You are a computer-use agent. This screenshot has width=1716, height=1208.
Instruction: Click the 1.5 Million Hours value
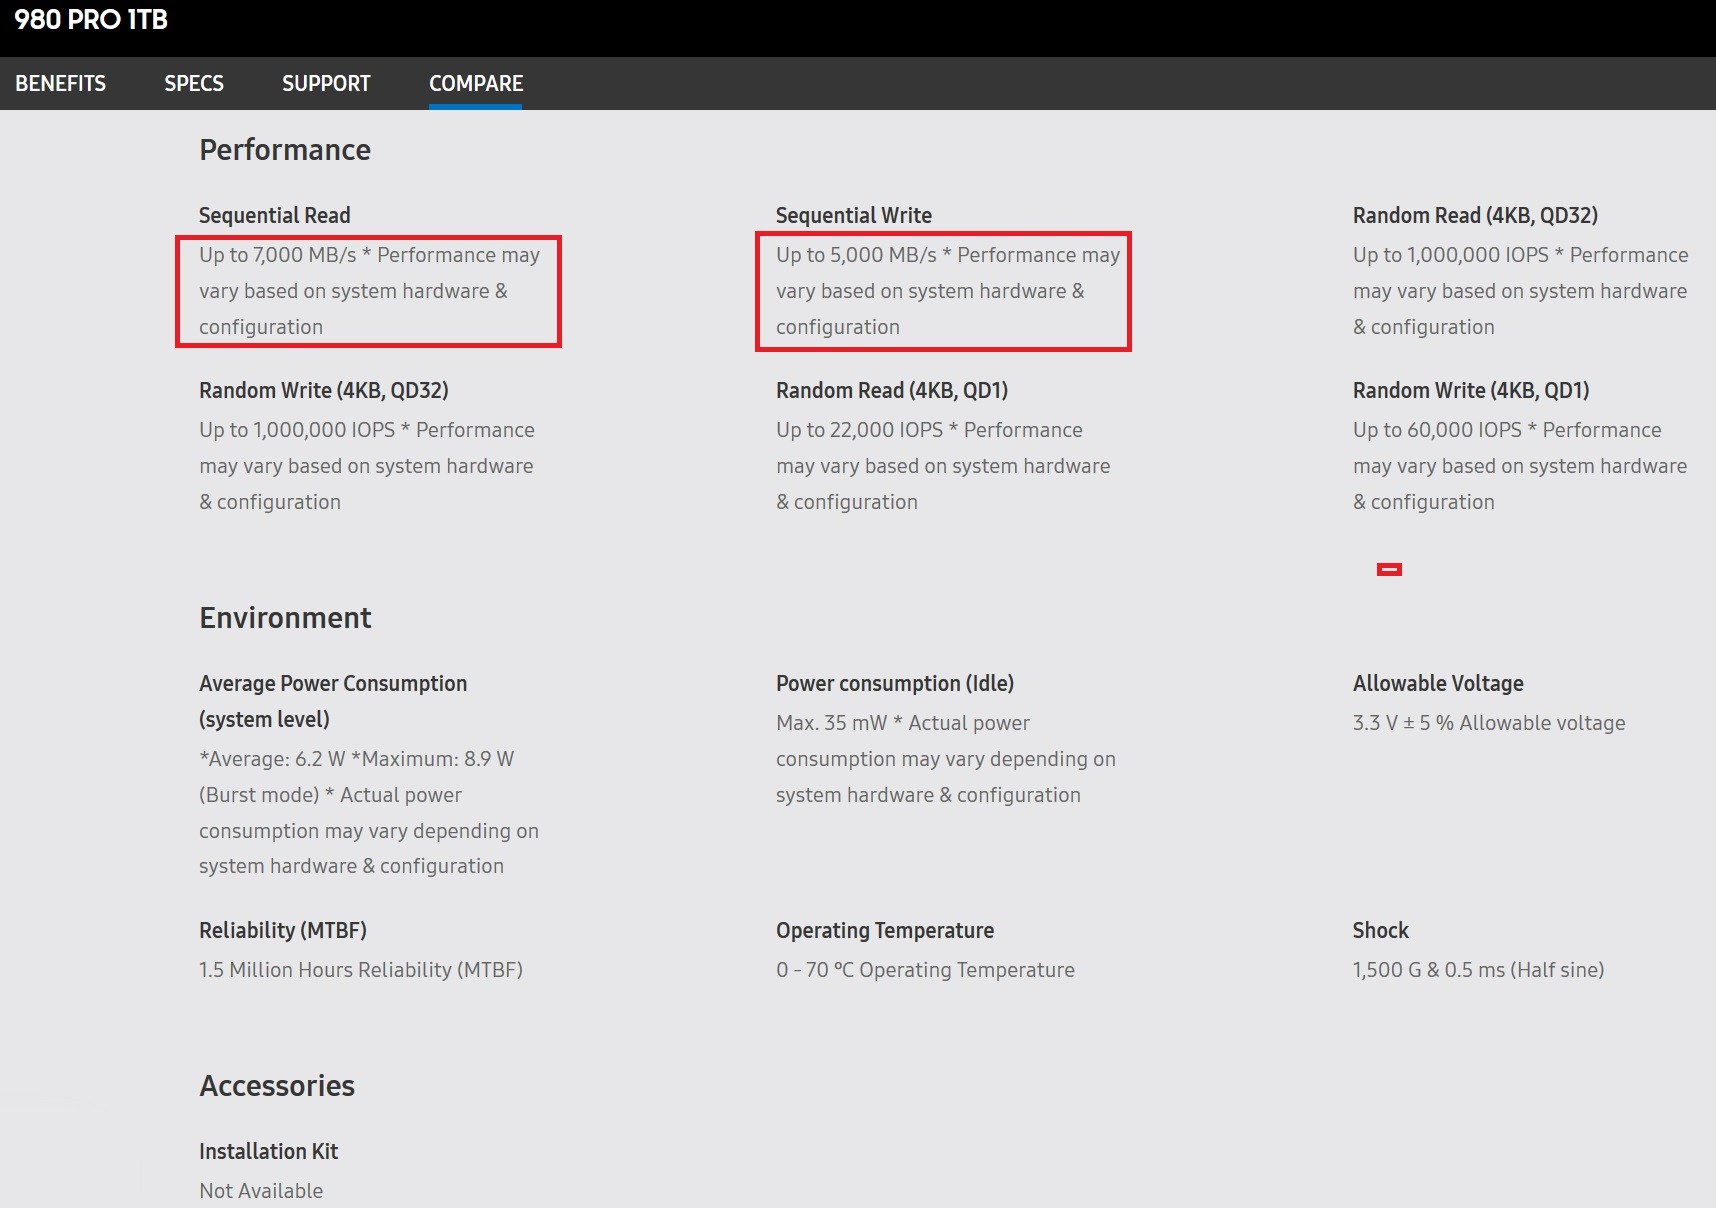tap(361, 970)
